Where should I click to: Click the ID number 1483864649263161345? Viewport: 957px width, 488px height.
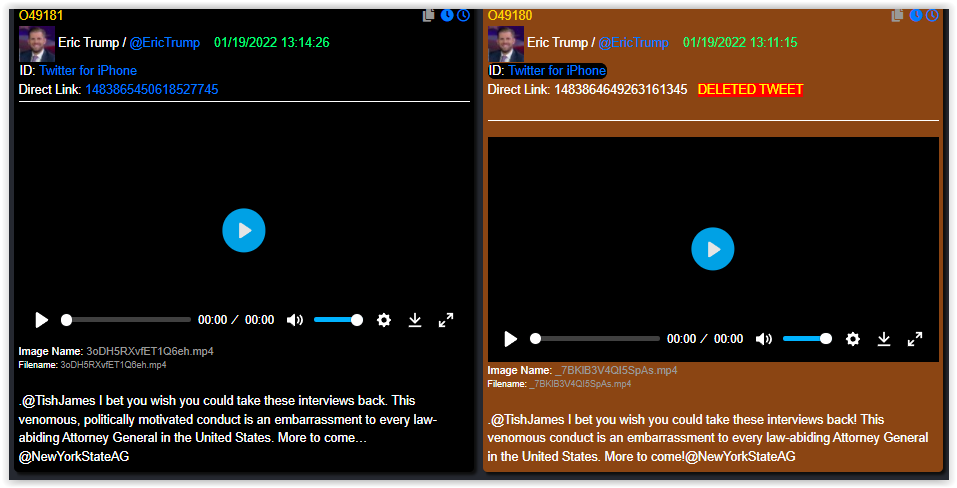621,90
